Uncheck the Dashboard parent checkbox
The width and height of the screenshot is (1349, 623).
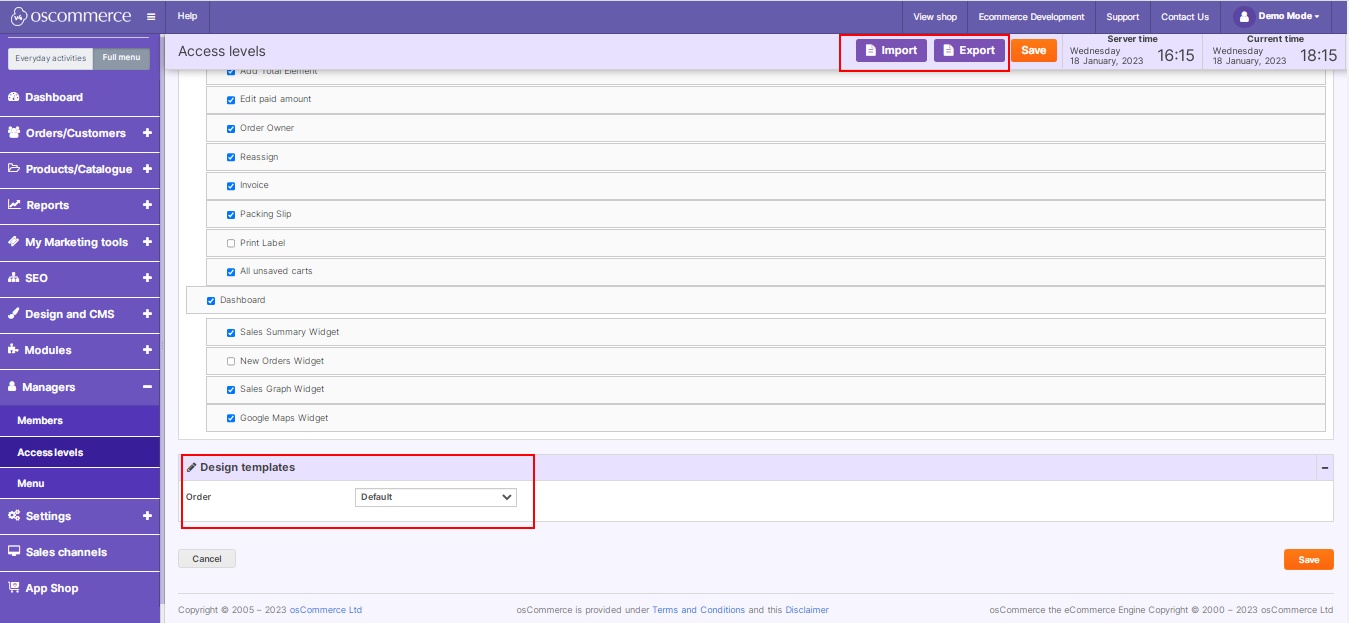(211, 300)
